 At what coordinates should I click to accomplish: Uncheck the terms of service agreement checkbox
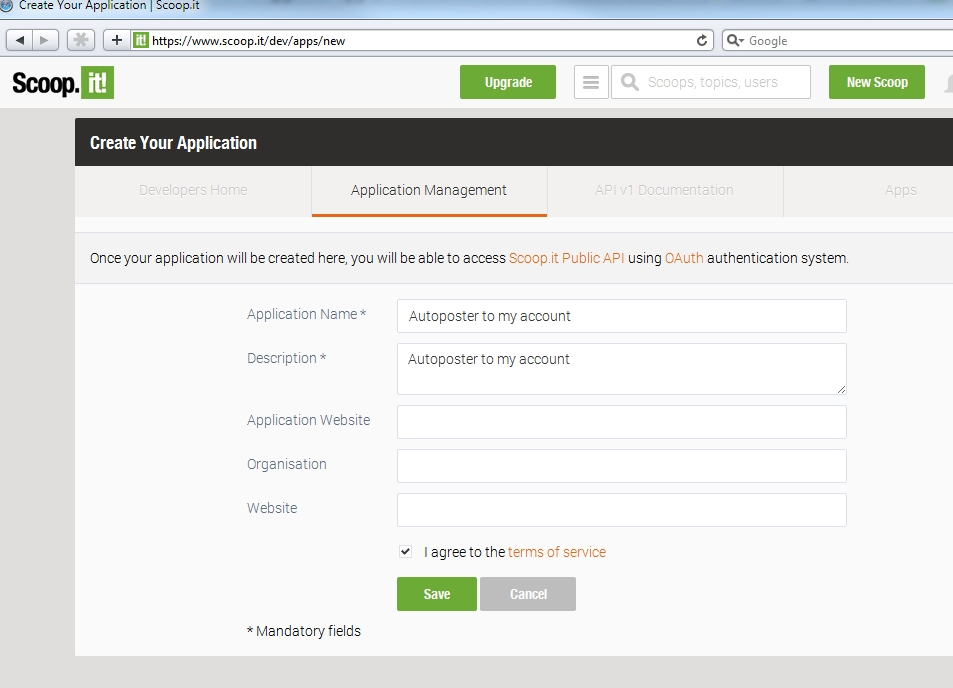405,551
